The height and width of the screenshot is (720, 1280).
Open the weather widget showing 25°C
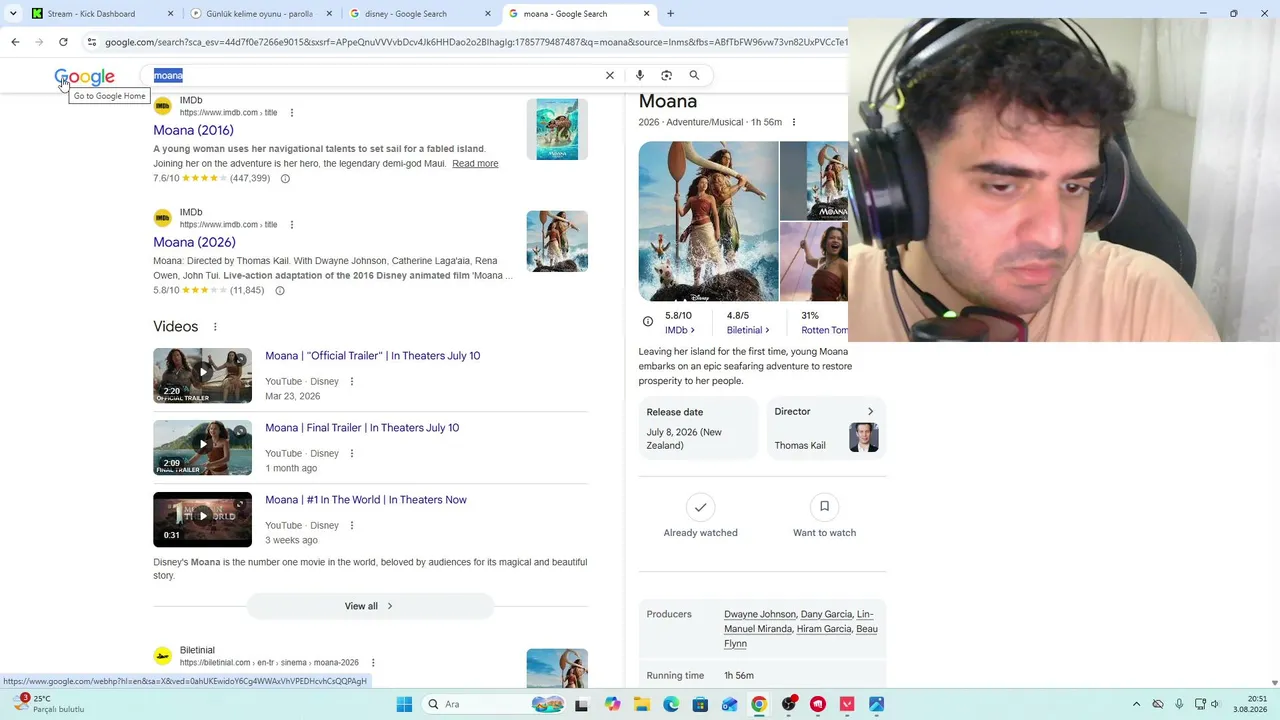[47, 704]
